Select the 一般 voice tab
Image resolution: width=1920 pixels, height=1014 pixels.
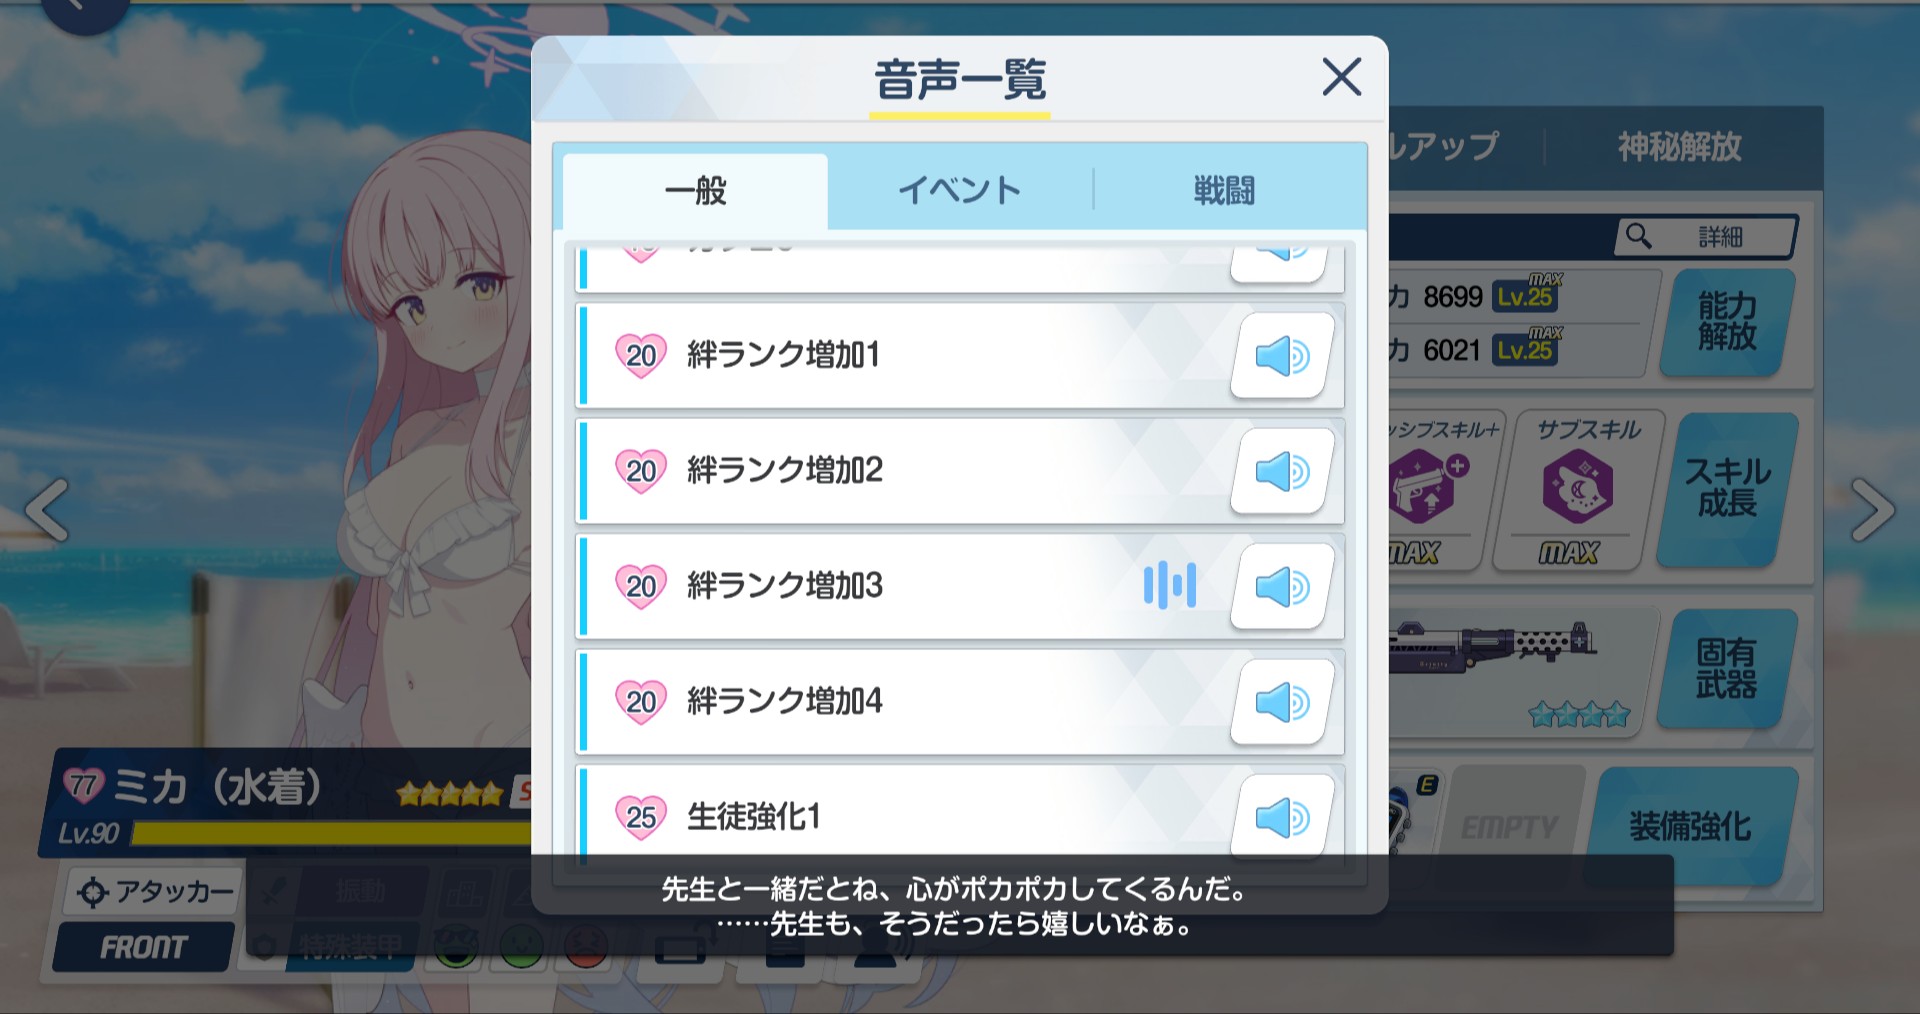coord(696,191)
